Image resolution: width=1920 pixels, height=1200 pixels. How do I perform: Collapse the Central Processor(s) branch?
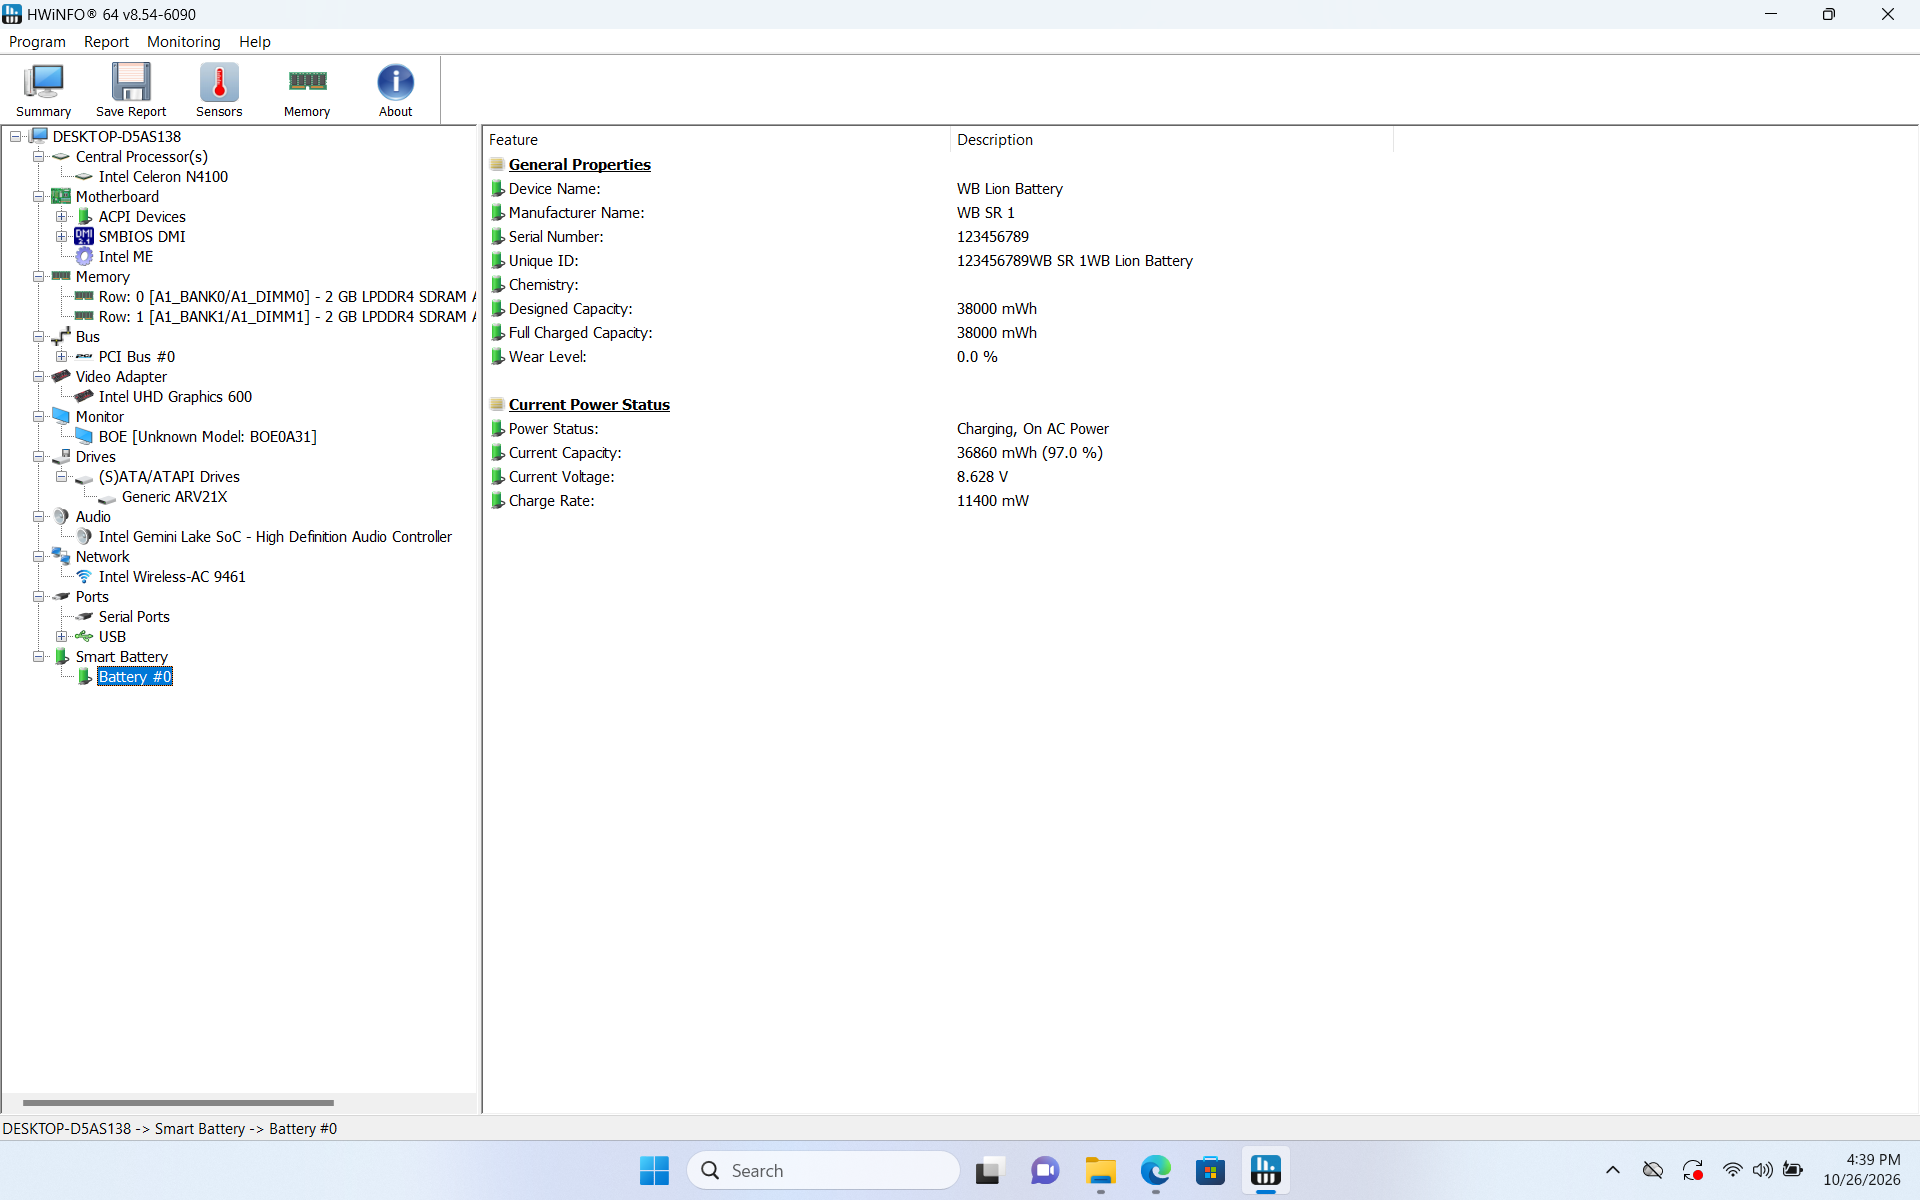click(x=39, y=157)
